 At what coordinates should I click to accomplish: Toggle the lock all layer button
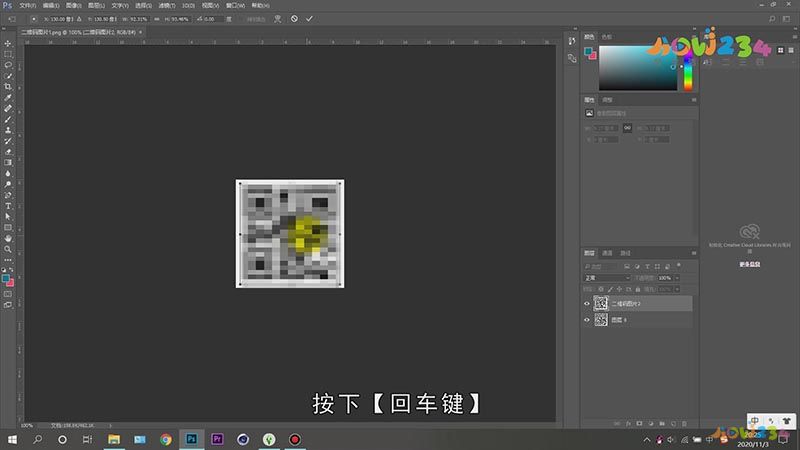(x=638, y=289)
